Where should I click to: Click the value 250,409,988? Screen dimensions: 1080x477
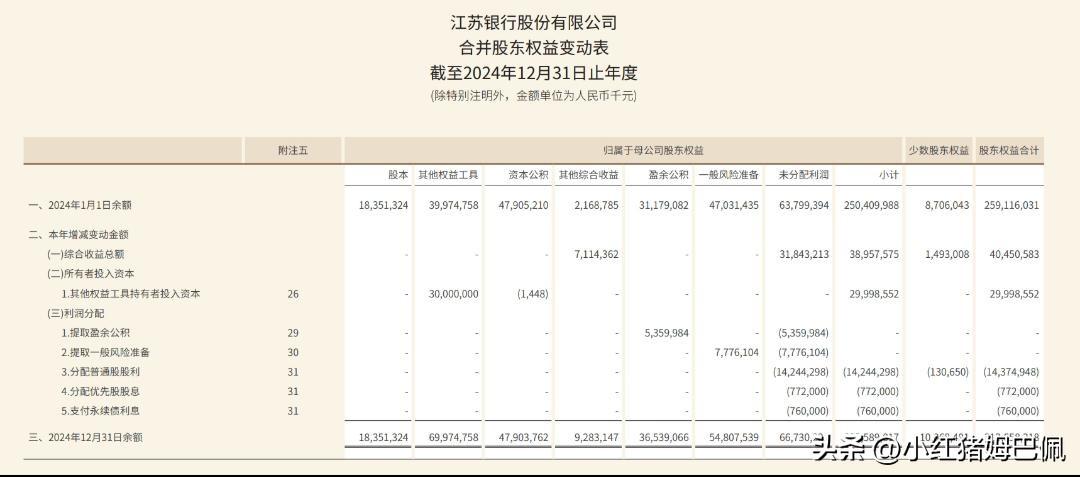pos(870,205)
